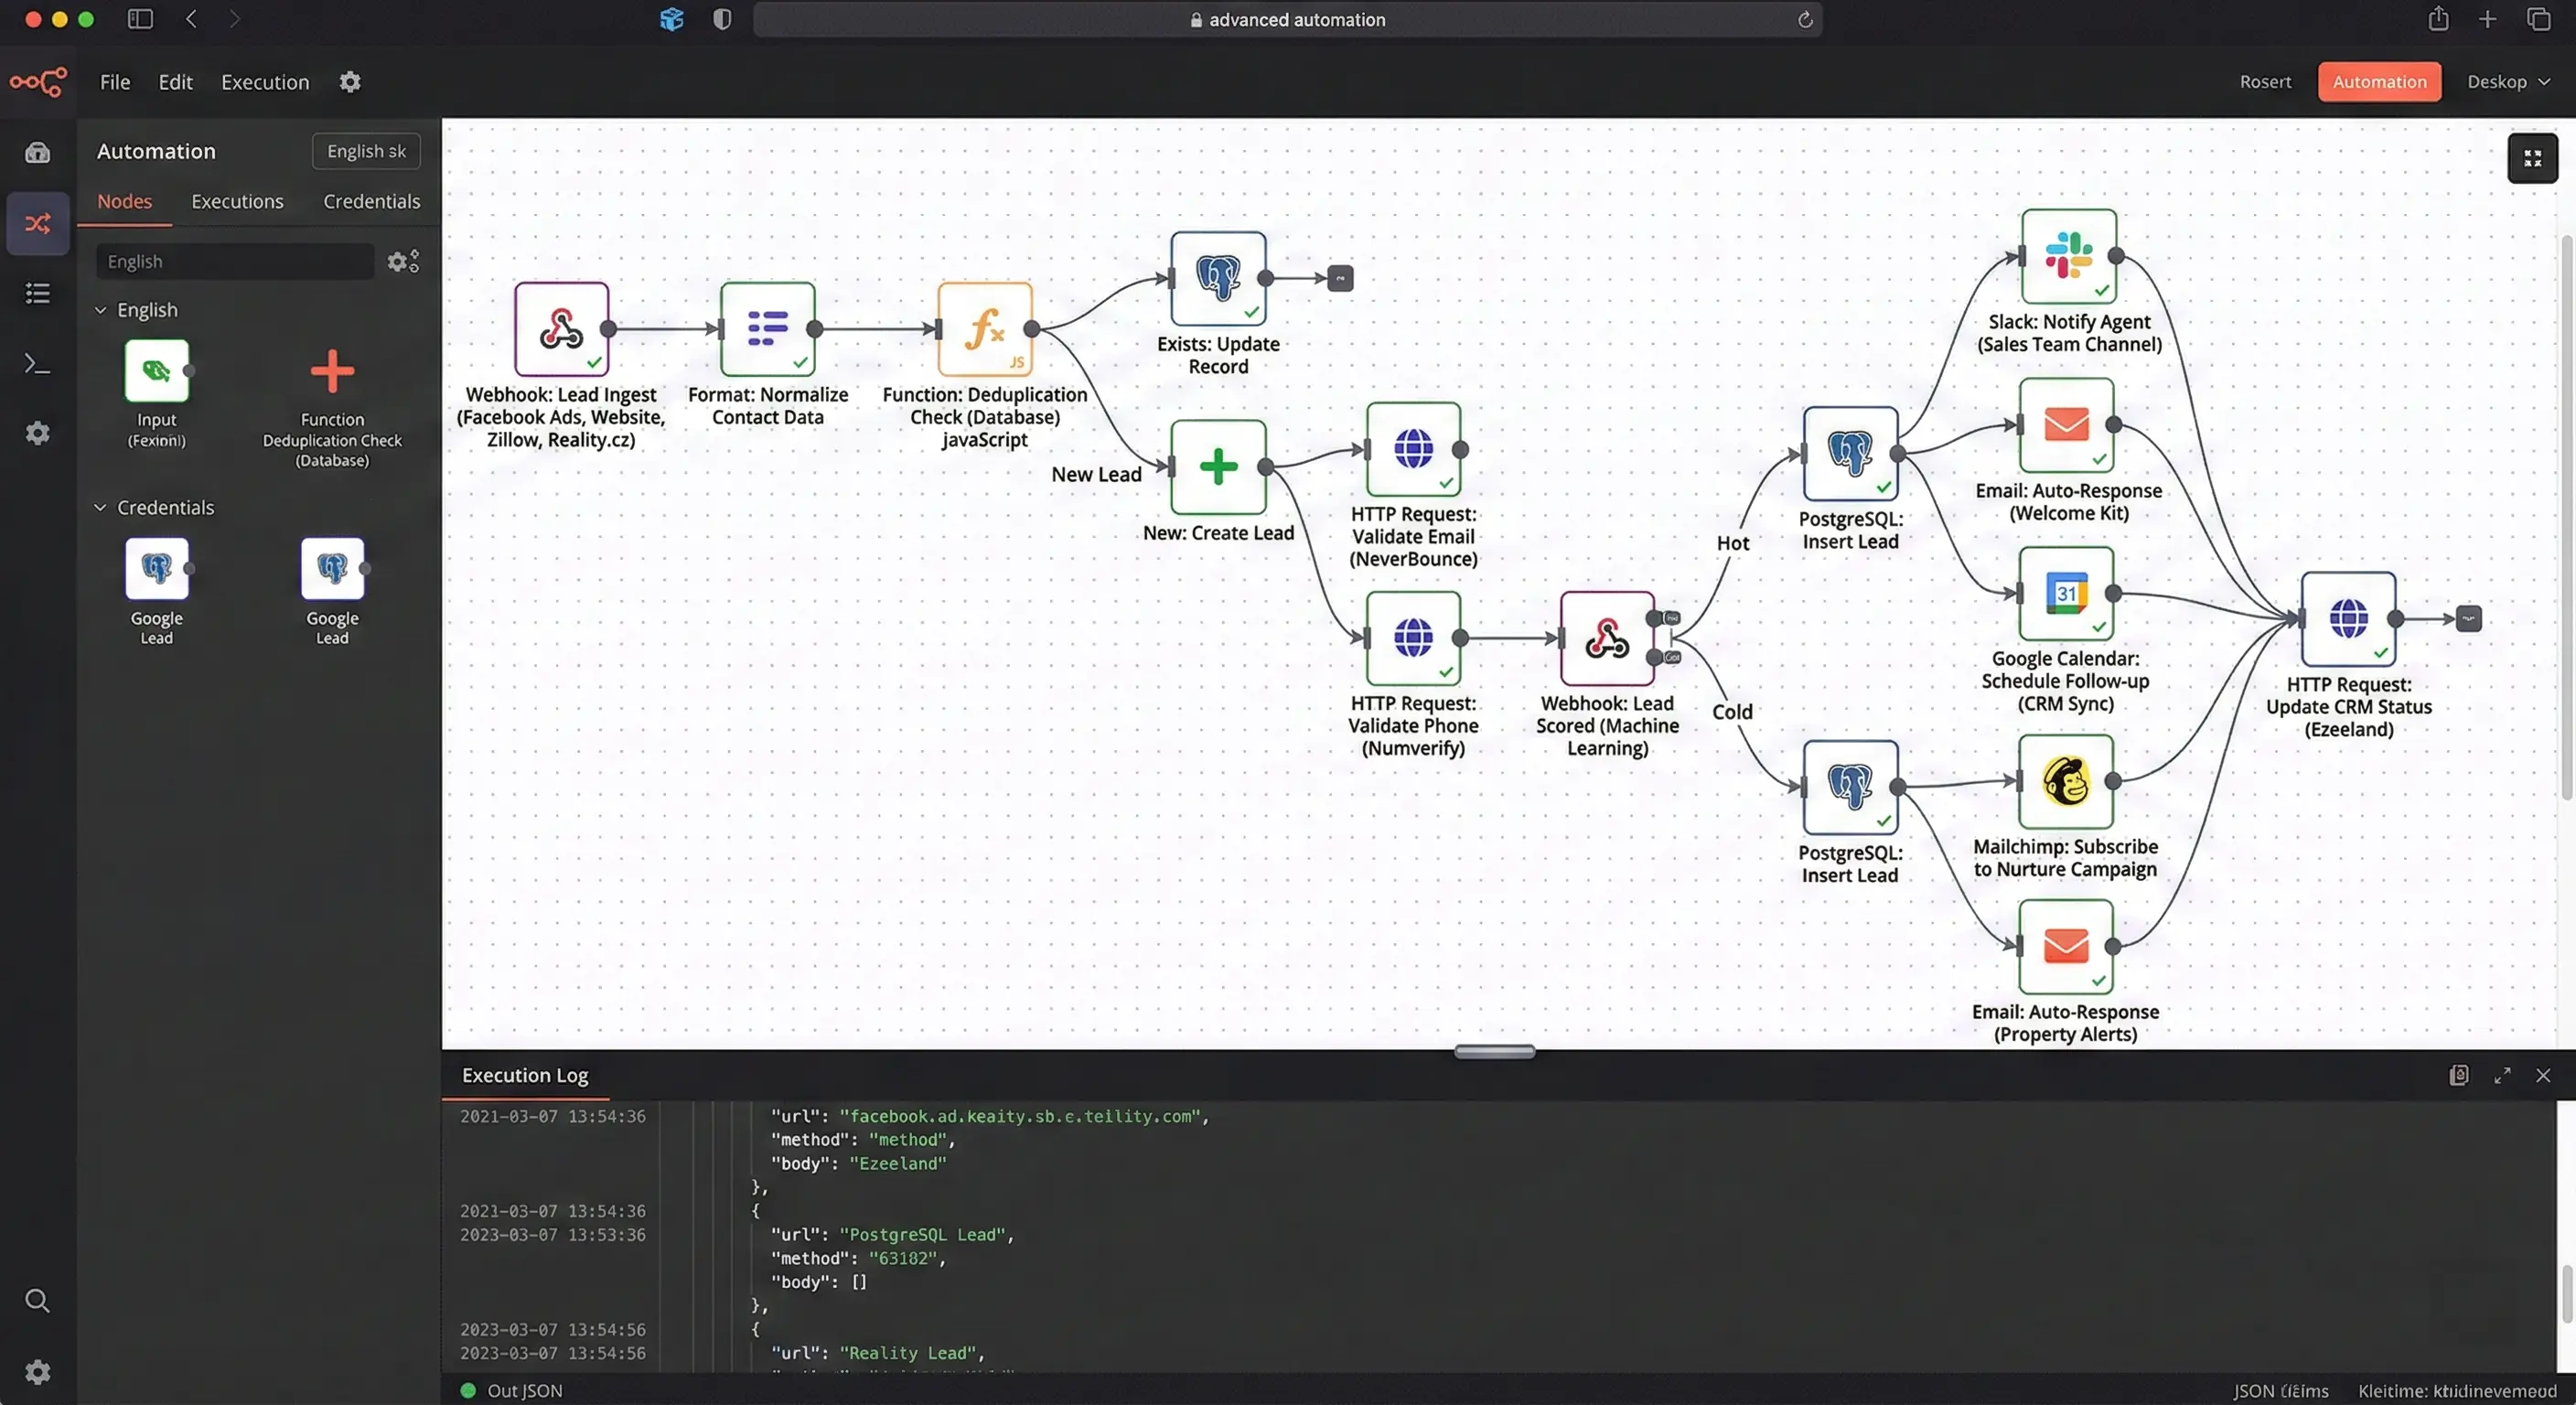Expand the Execution Log panel to fullscreen
This screenshot has height=1405, width=2576.
[x=2502, y=1075]
